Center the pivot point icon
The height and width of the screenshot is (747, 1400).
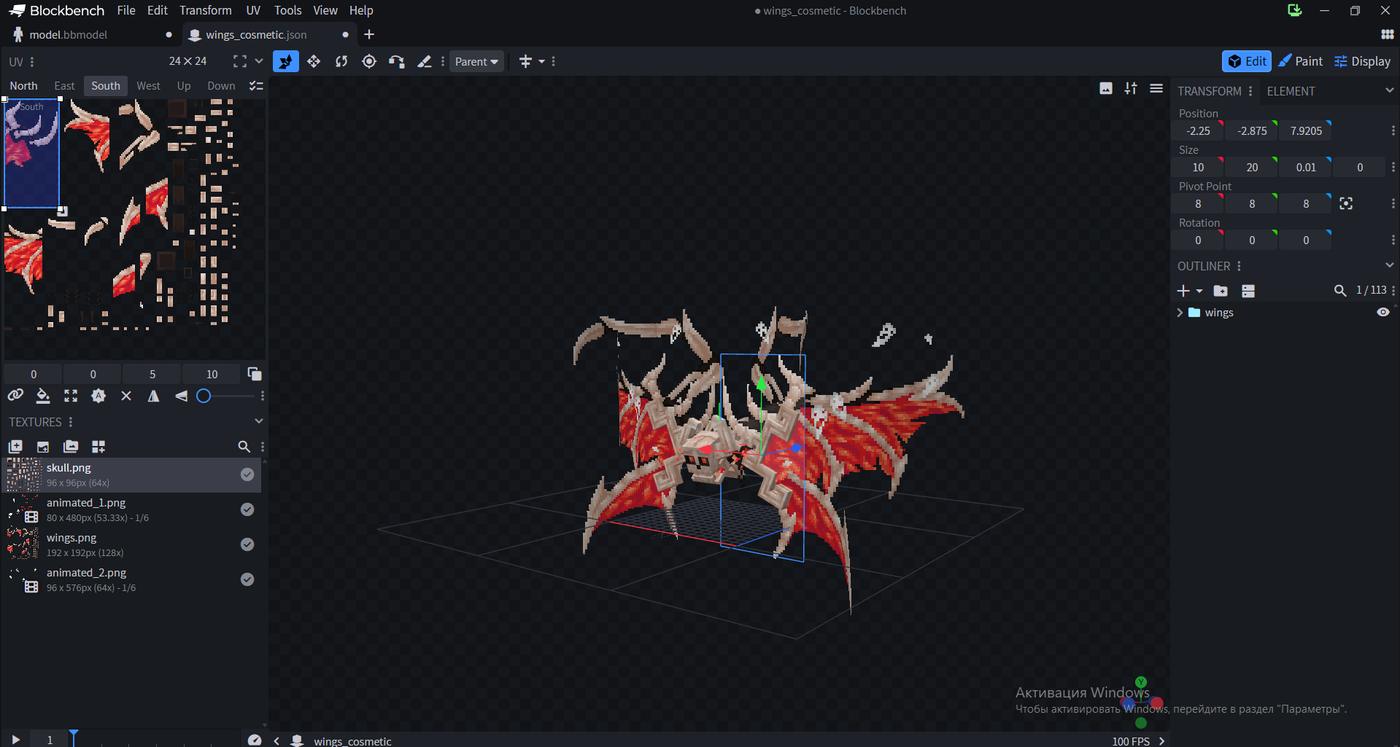click(1346, 203)
